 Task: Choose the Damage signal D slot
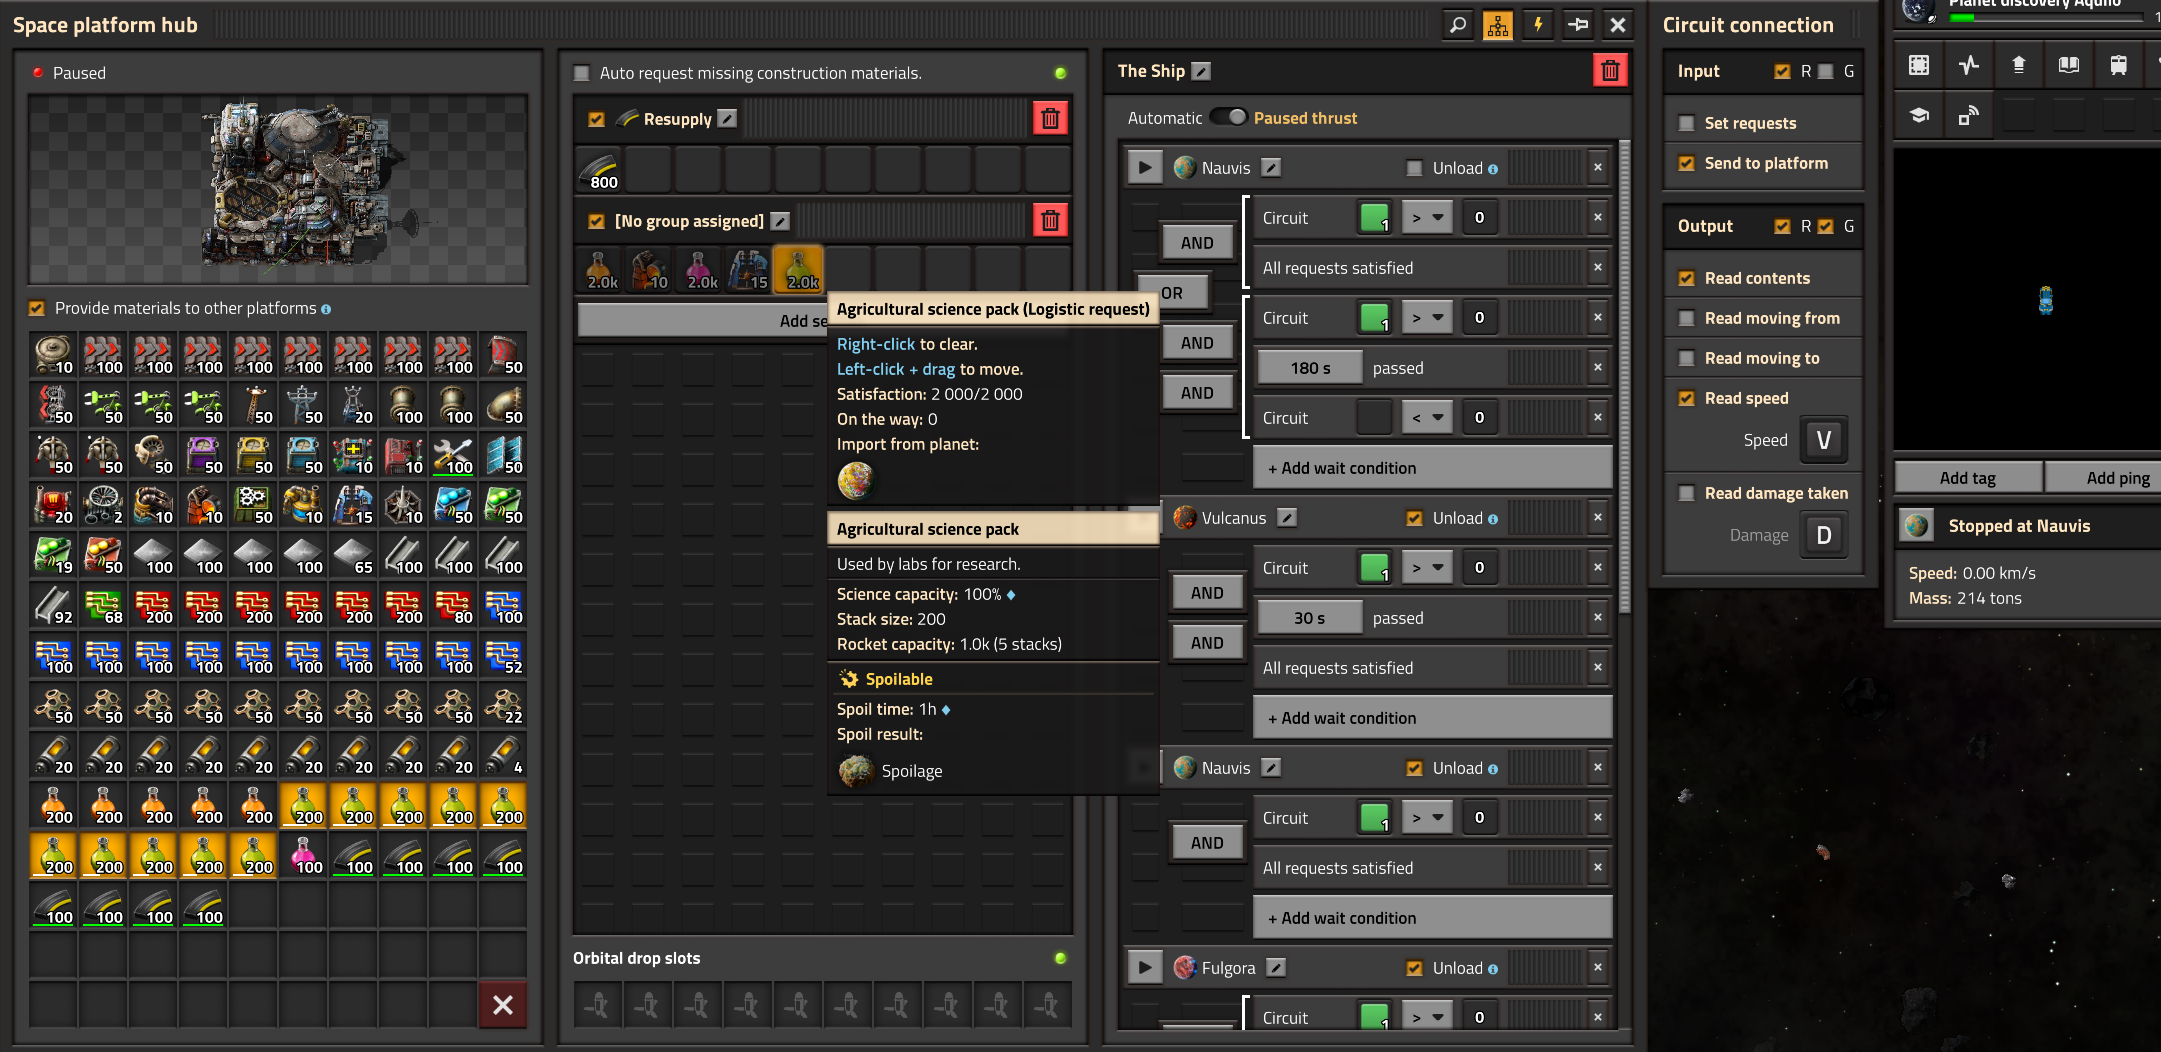(1824, 535)
